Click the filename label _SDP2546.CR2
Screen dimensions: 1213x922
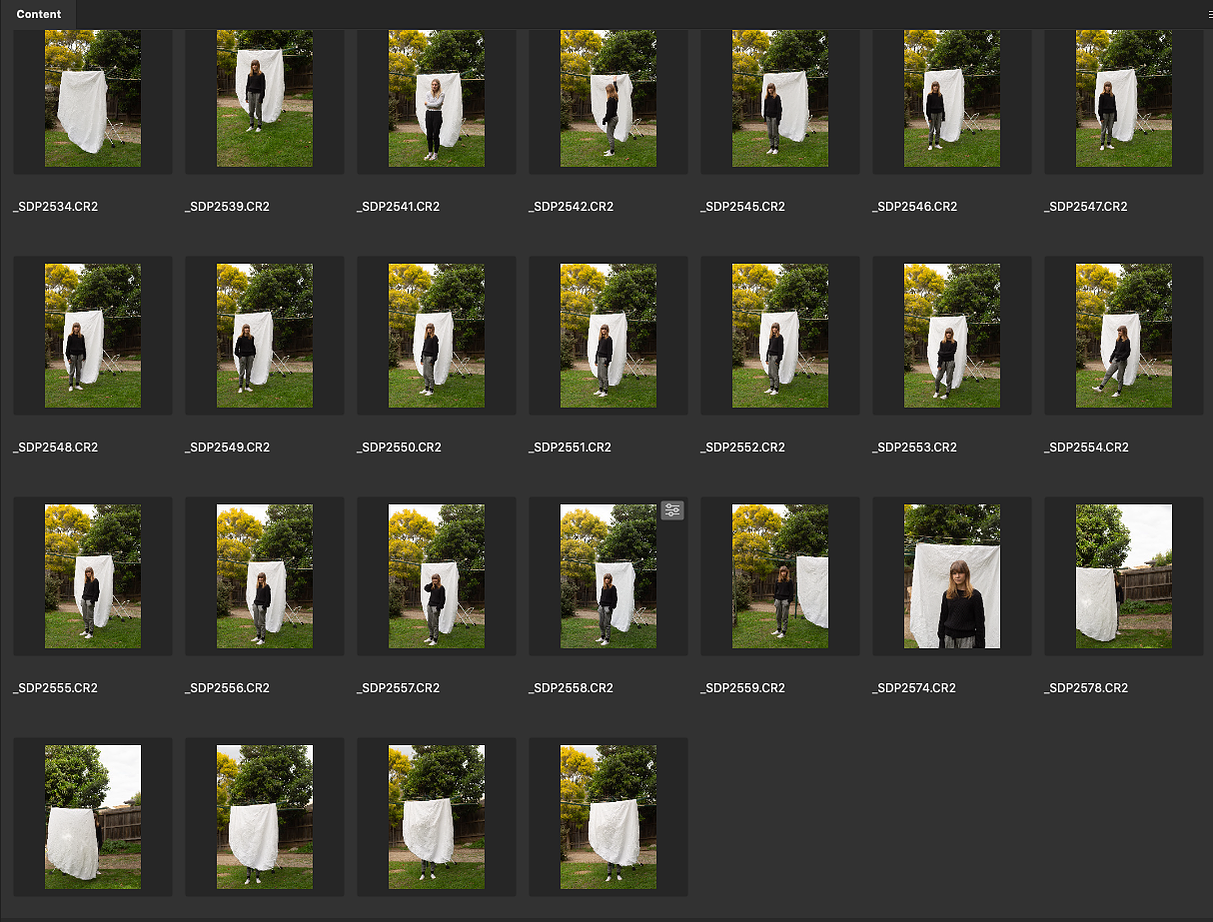coord(915,207)
